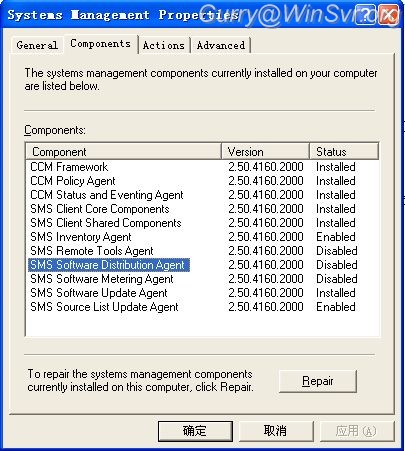
Task: Select SMS Remote Tools Agent
Action: tap(92, 251)
